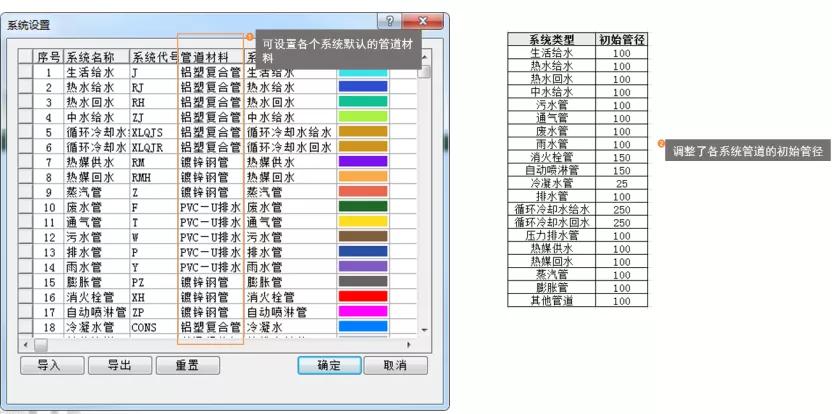Click the 系统类型 header in right table

[551, 39]
